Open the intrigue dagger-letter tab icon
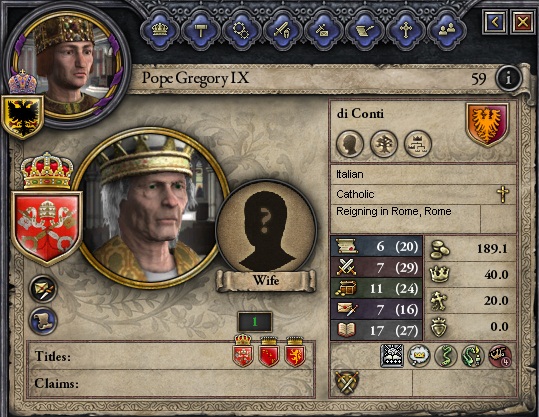This screenshot has height=417, width=539. 323,30
